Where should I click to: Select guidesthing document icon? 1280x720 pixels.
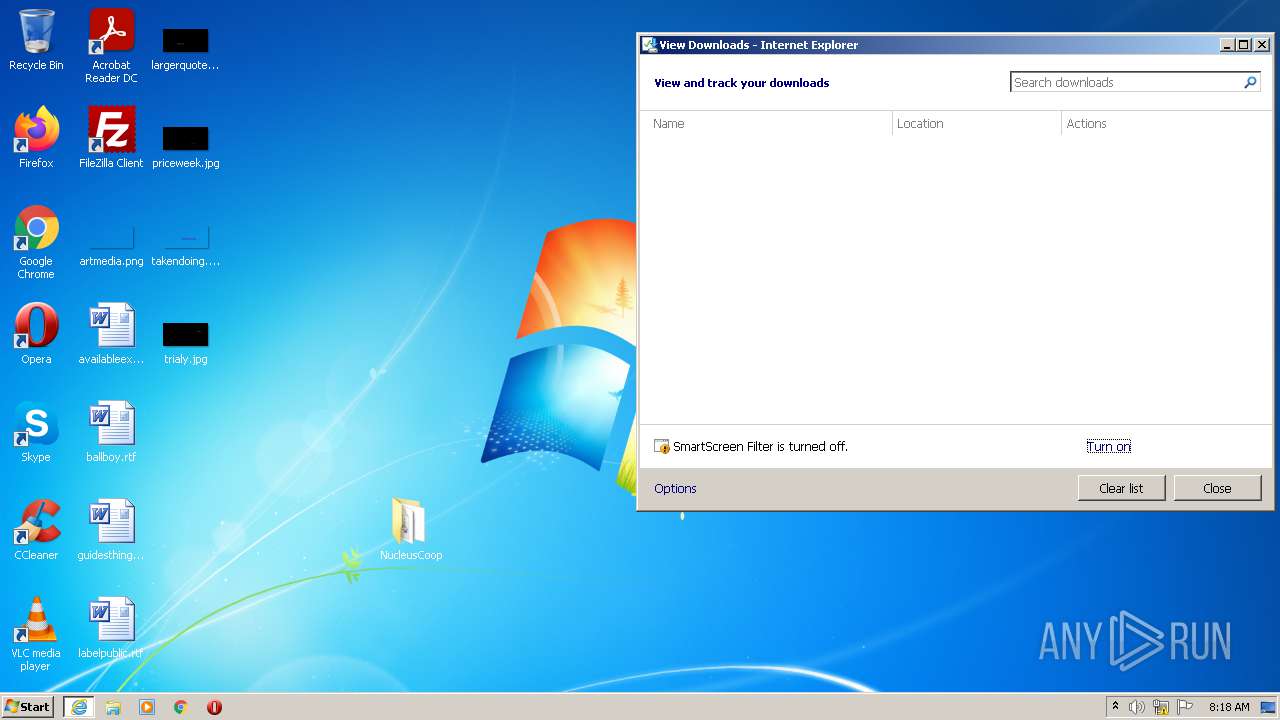(x=111, y=530)
